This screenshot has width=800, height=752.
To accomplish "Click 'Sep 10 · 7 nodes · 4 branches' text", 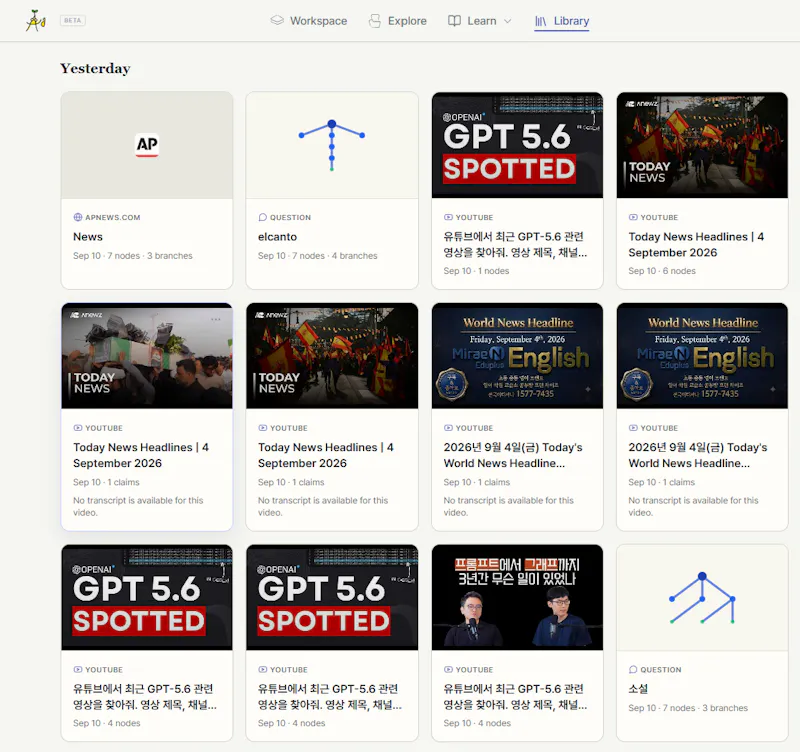I will [317, 256].
